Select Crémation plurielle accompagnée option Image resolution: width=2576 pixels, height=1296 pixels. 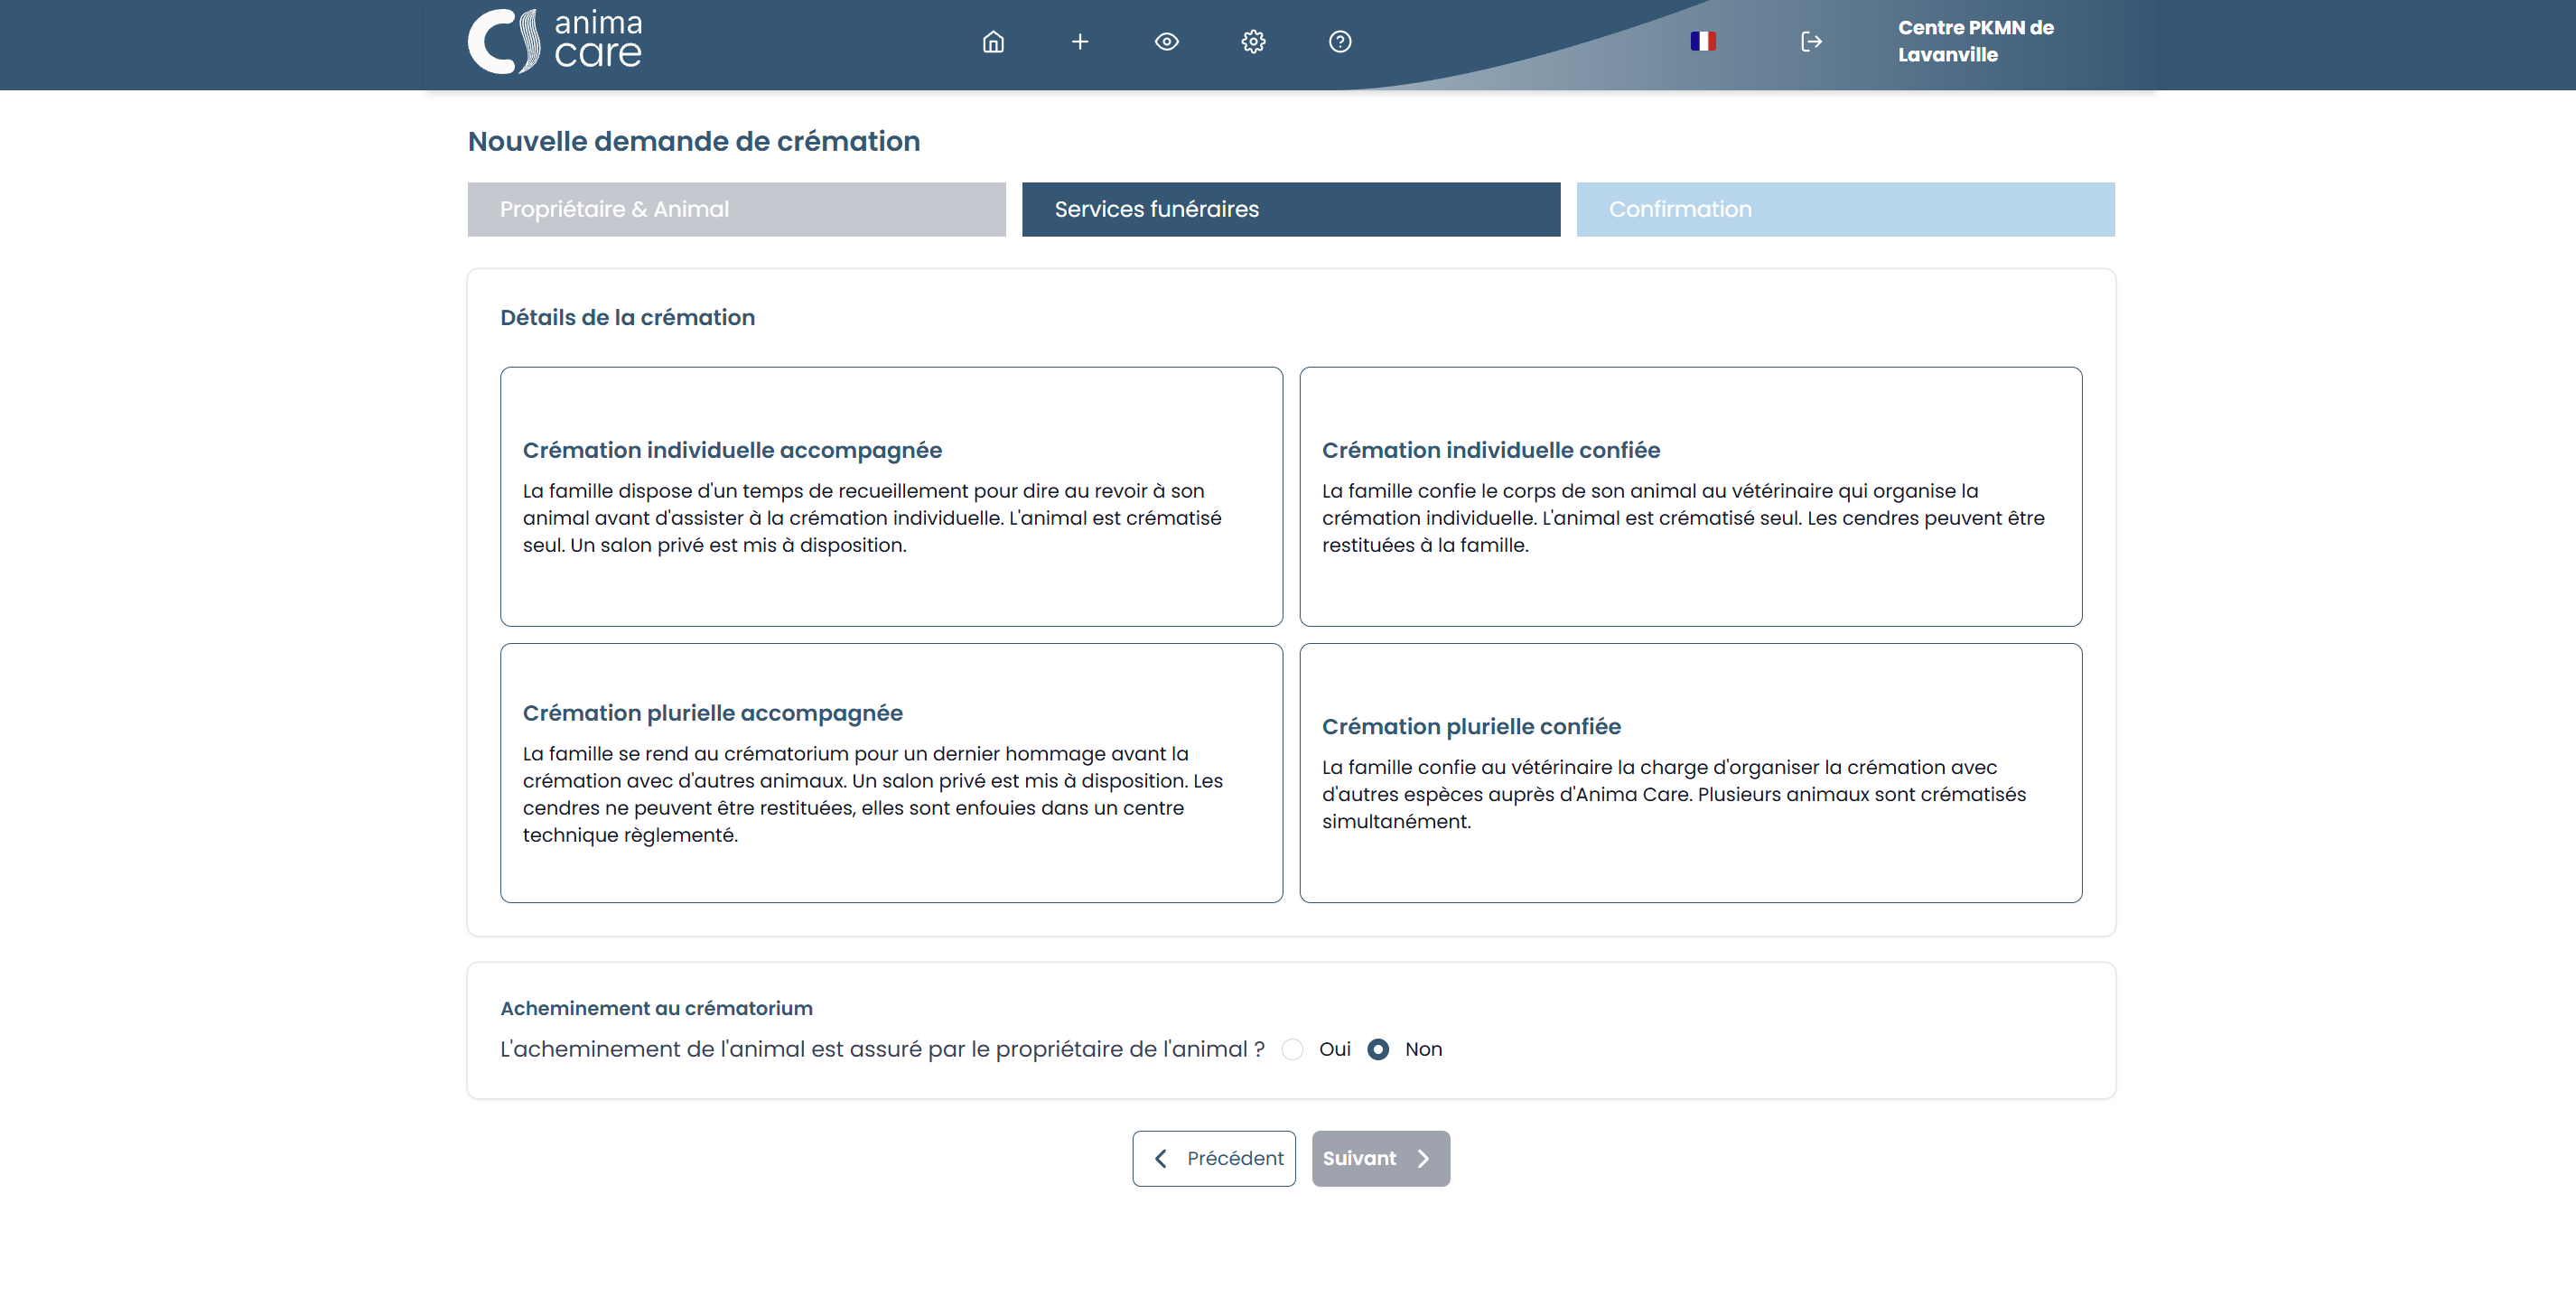point(891,772)
